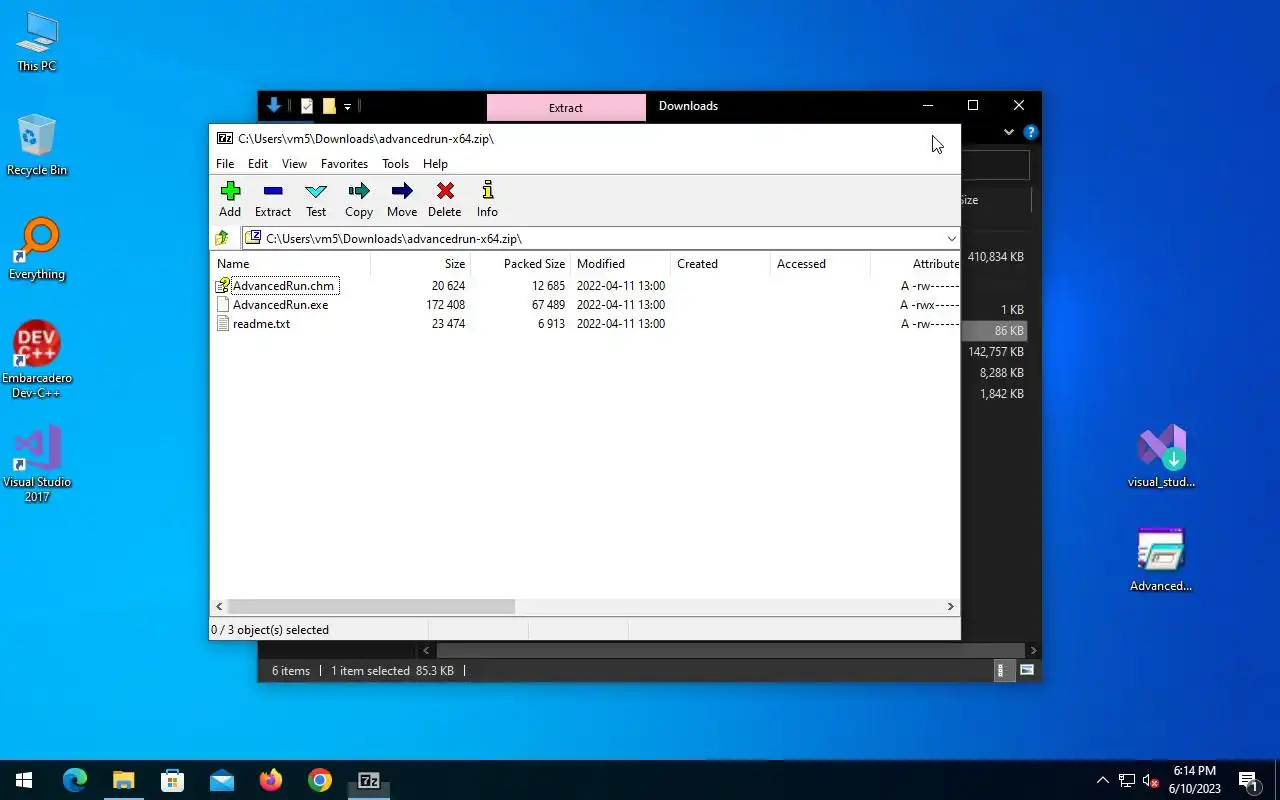Click the 7-Zip horizontal scrollbar thumb
Screen dimensions: 1280x800
(371, 606)
